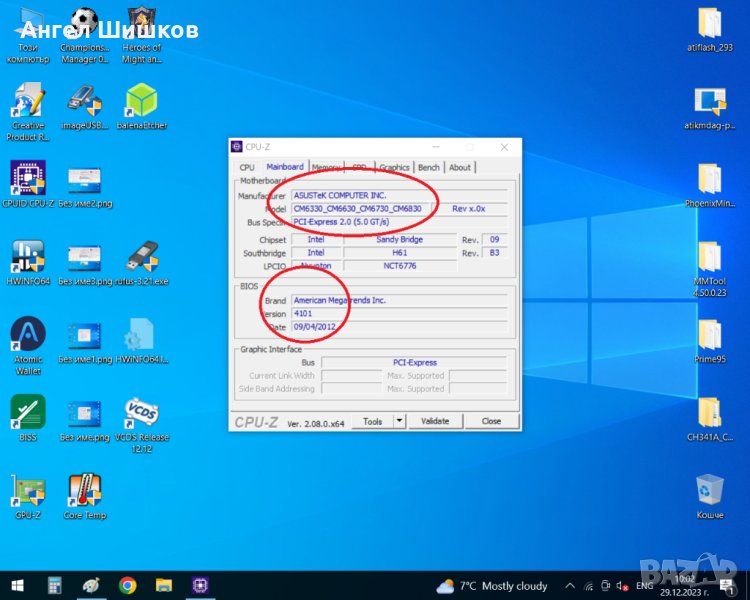Click Chrome icon in the taskbar
Screen dimensions: 750x600
point(127,585)
